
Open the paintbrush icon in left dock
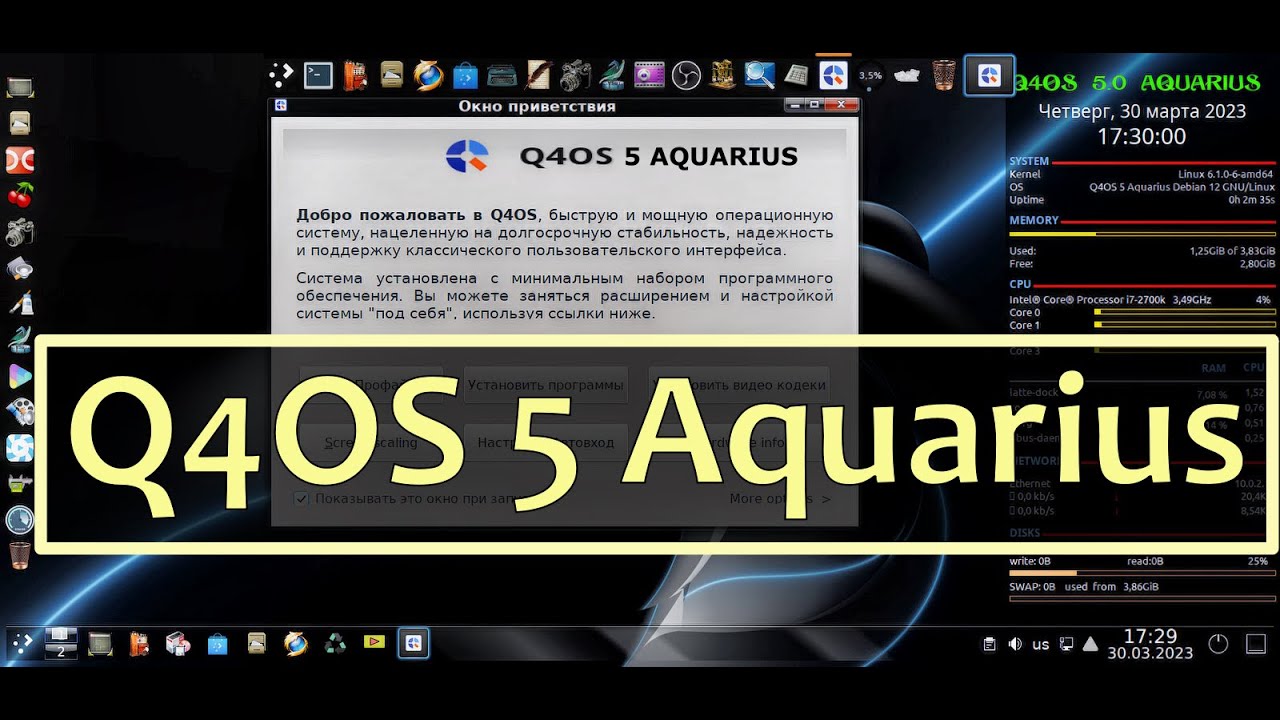(20, 304)
